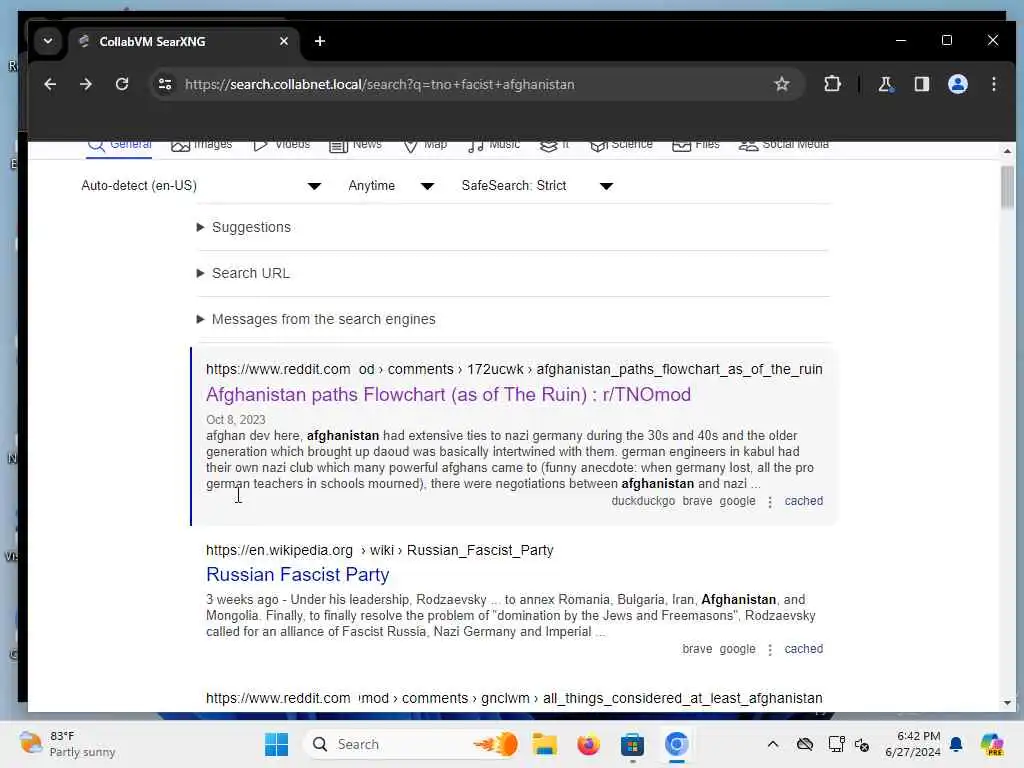Expand Messages from the search engines
The image size is (1024, 768).
coord(316,319)
